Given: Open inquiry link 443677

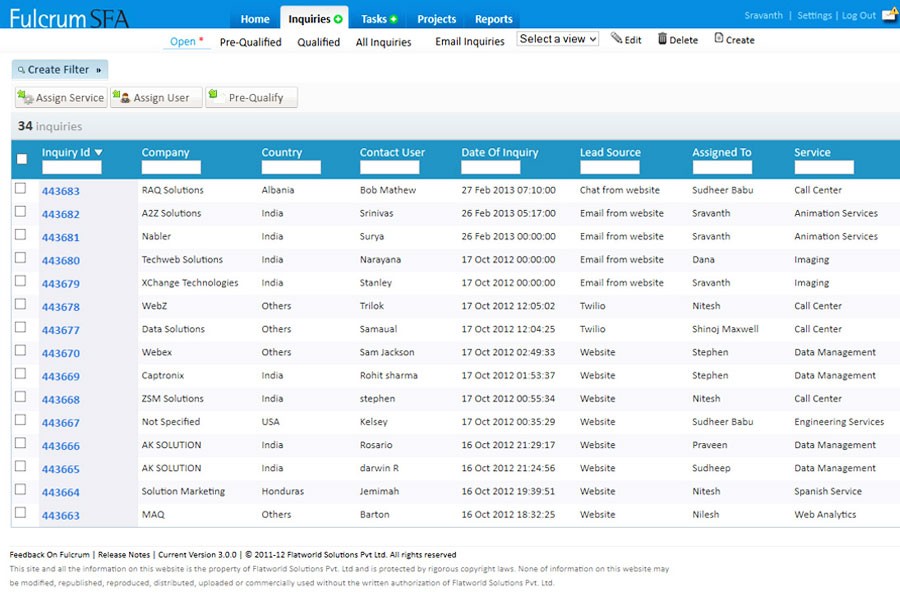Looking at the screenshot, I should [x=60, y=330].
